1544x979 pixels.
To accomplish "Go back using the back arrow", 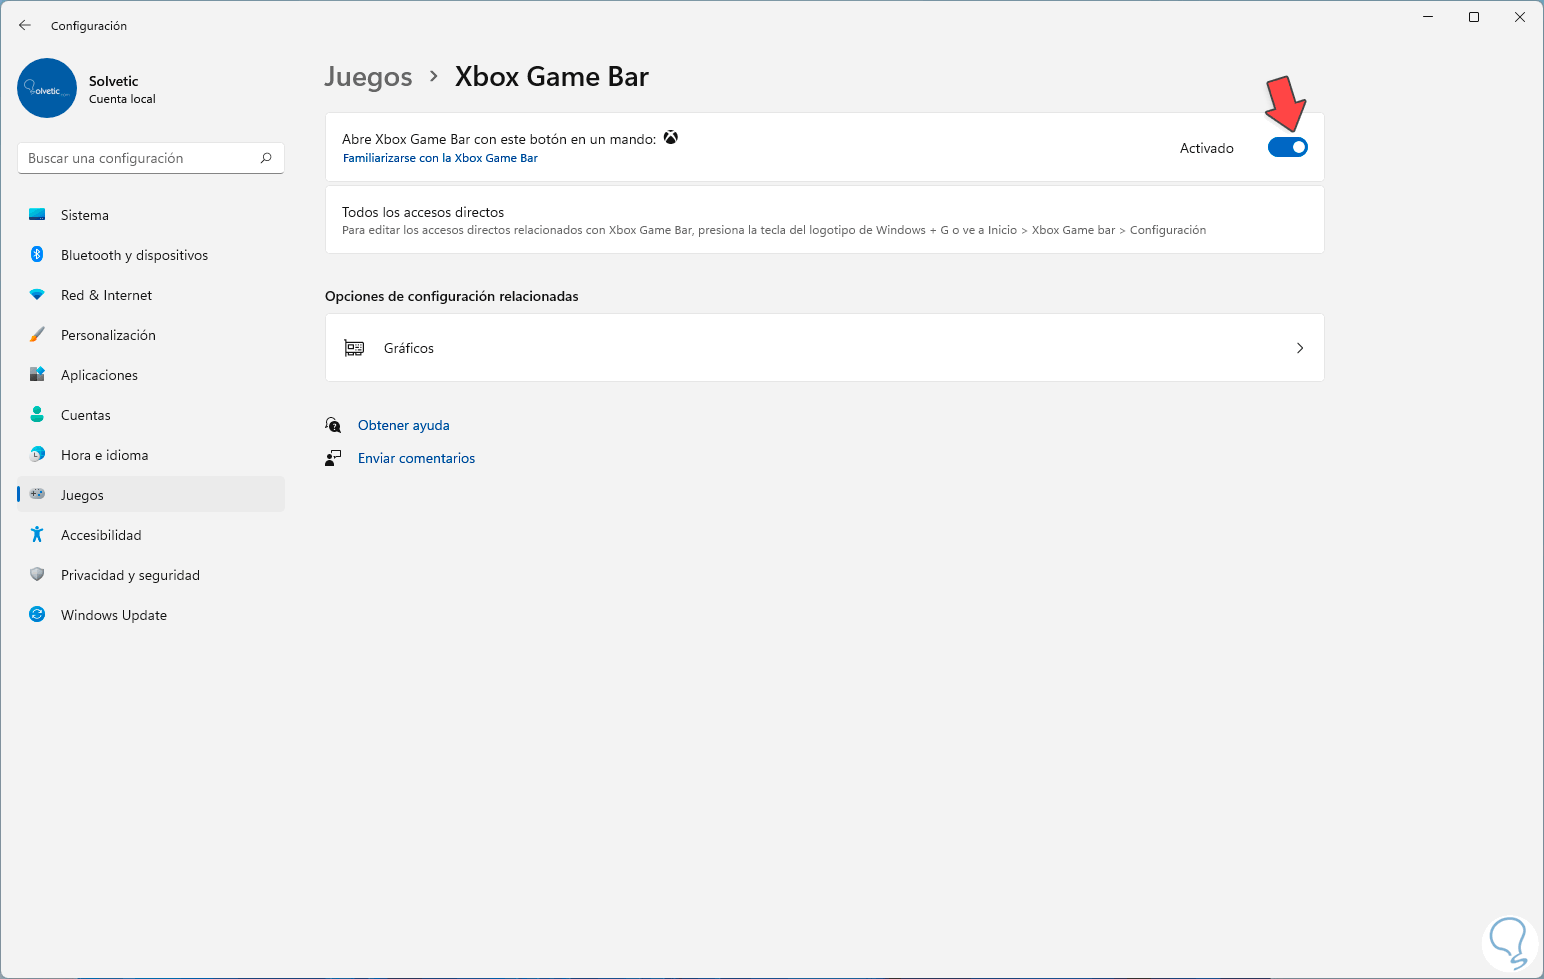I will [x=25, y=25].
